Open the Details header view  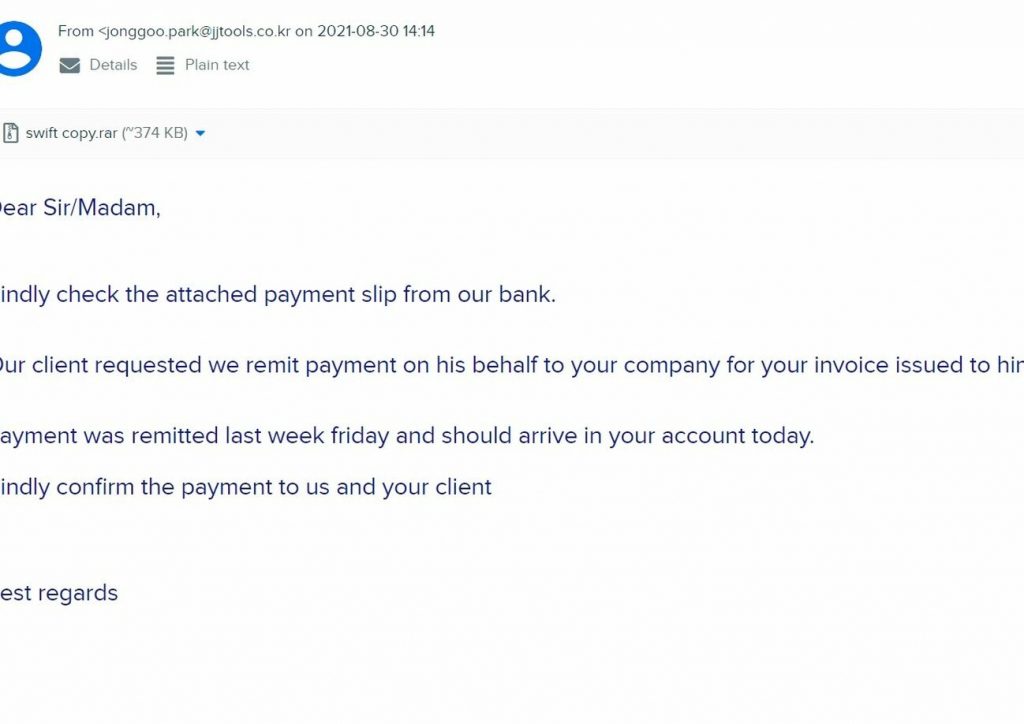click(113, 65)
